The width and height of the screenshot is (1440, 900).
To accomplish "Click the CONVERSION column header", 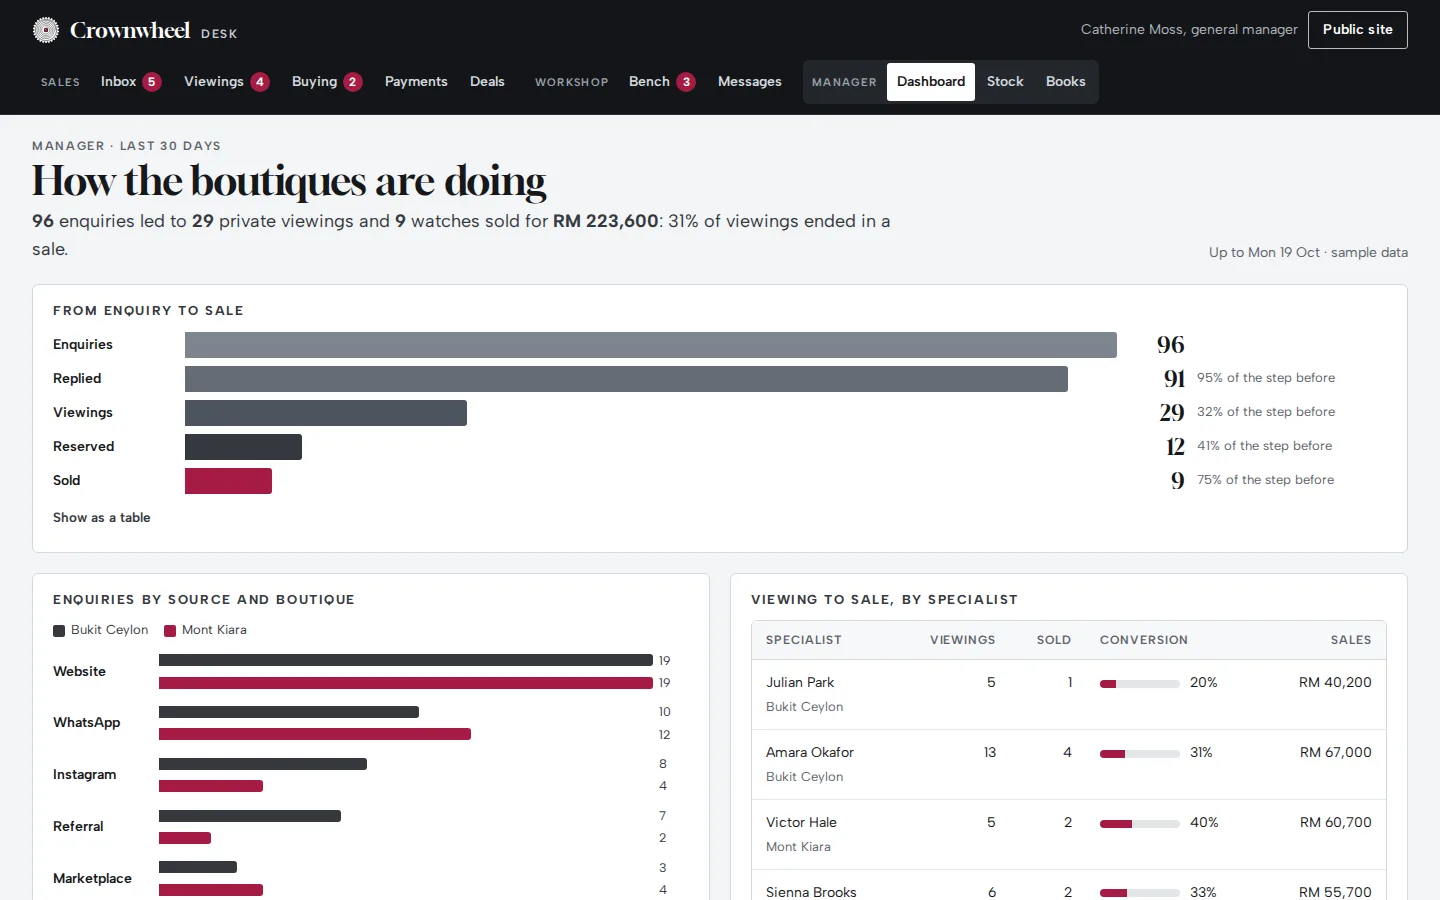I will (x=1144, y=640).
